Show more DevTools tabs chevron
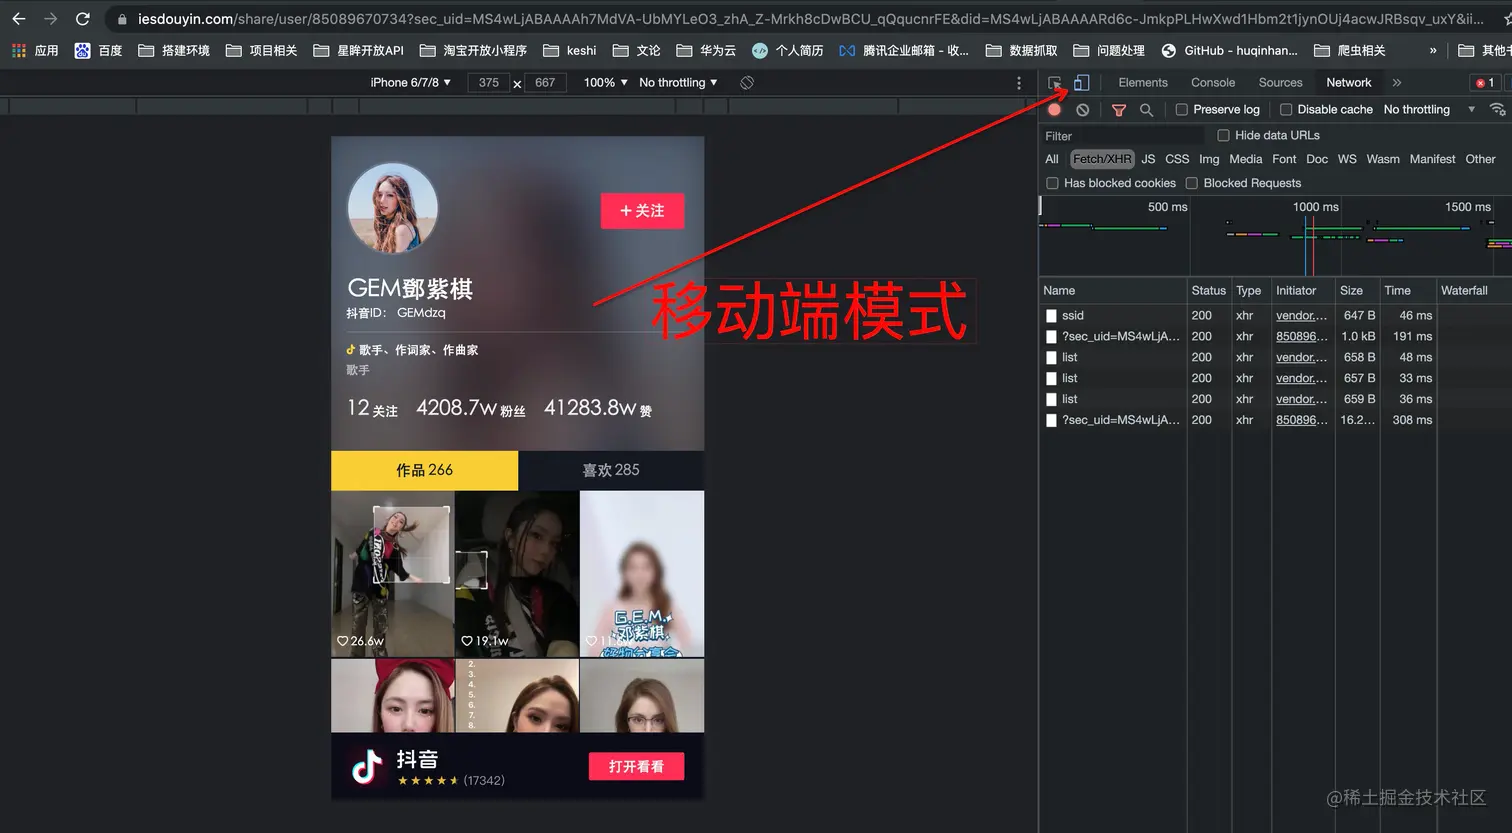The height and width of the screenshot is (833, 1512). tap(1397, 83)
